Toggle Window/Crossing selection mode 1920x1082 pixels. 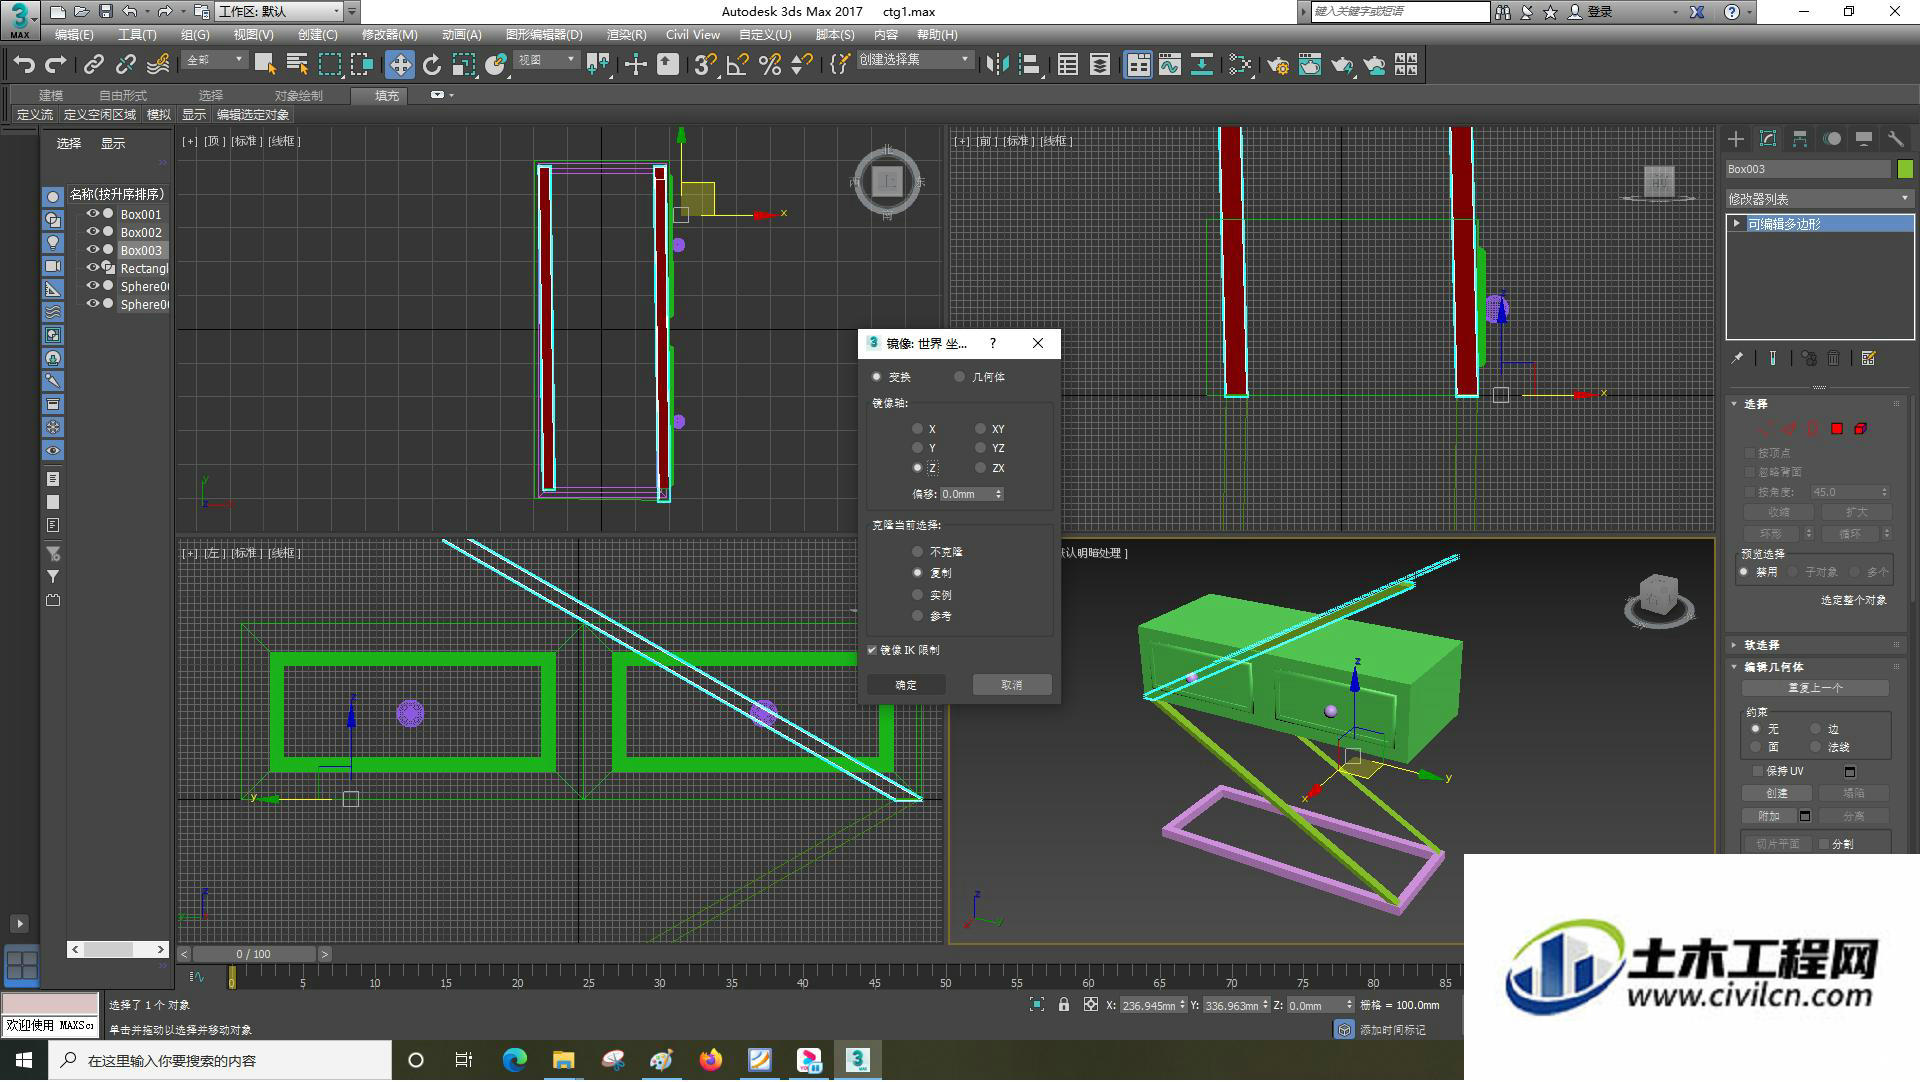[x=361, y=65]
